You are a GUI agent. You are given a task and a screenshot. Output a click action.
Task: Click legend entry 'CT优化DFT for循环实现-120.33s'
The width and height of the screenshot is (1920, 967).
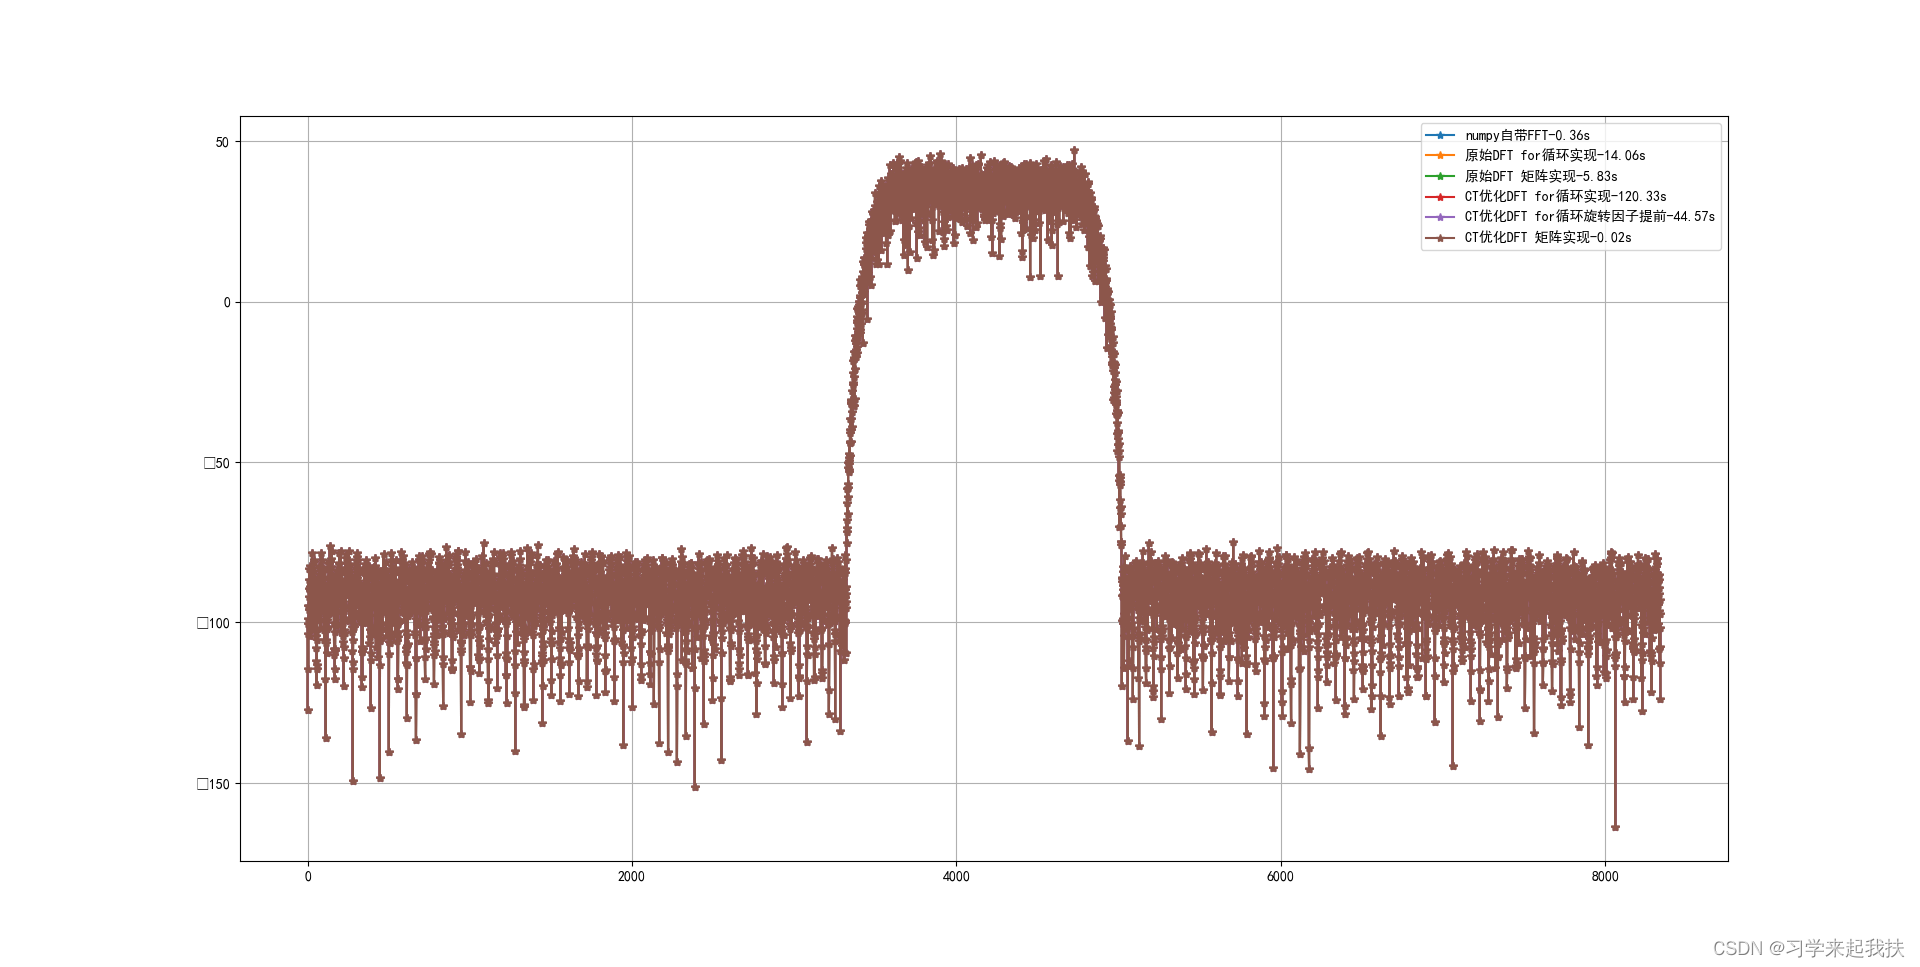[x=1565, y=196]
